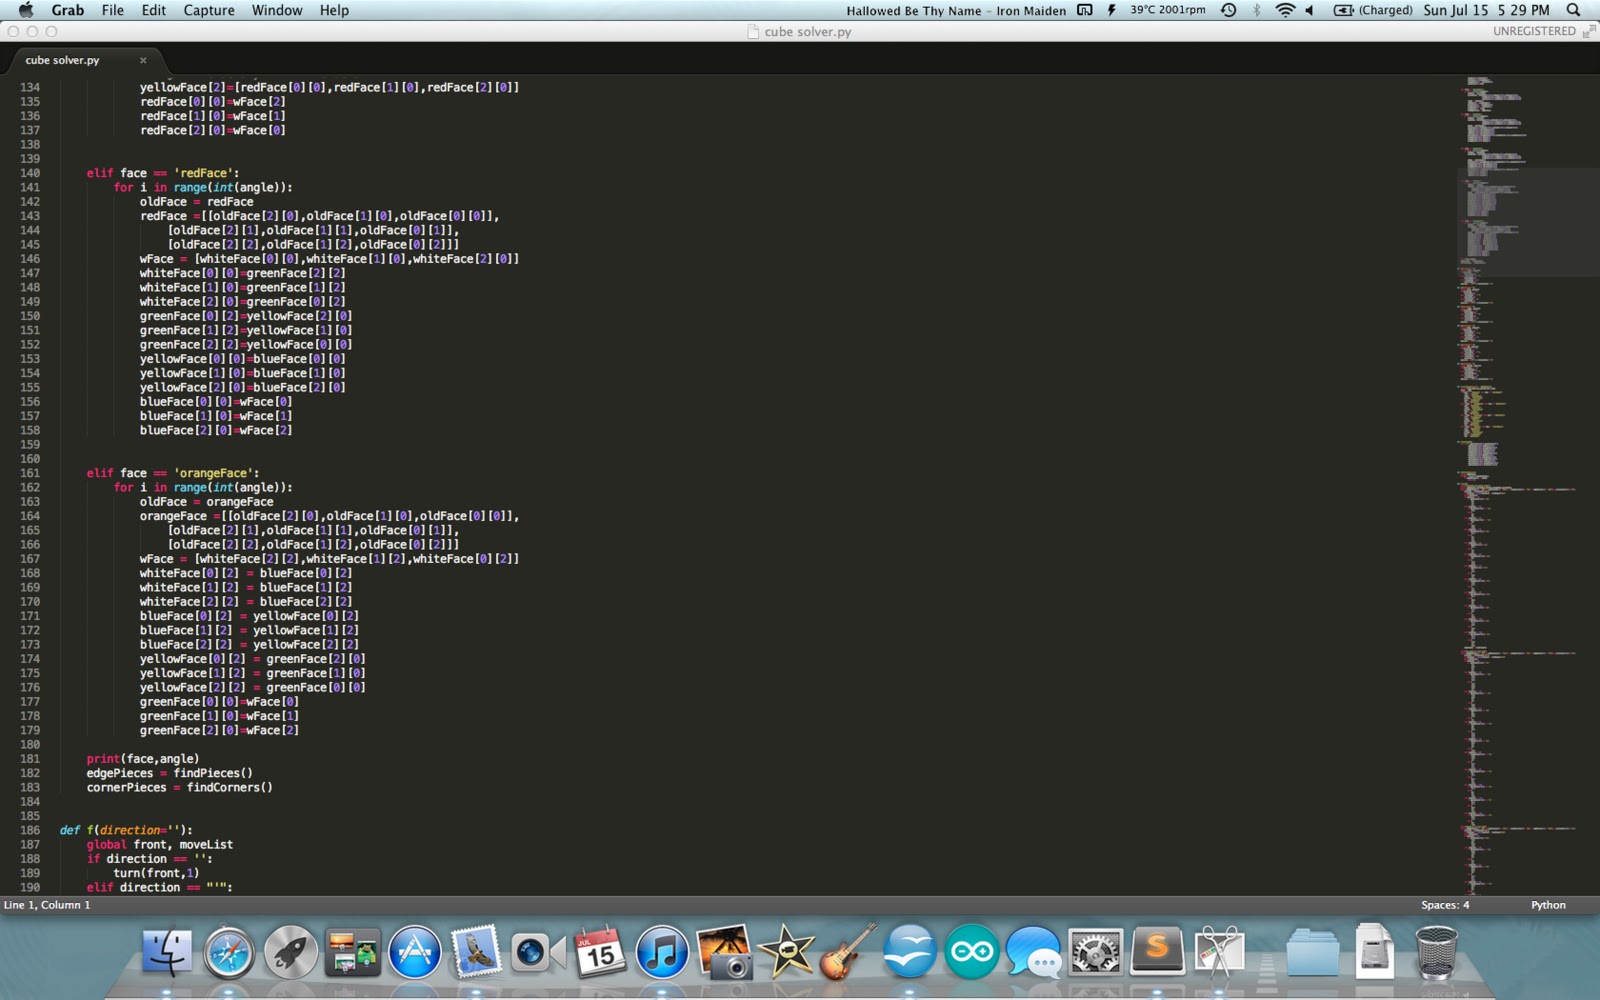This screenshot has height=1000, width=1600.
Task: Open Wi-Fi status menu
Action: pyautogui.click(x=1285, y=10)
